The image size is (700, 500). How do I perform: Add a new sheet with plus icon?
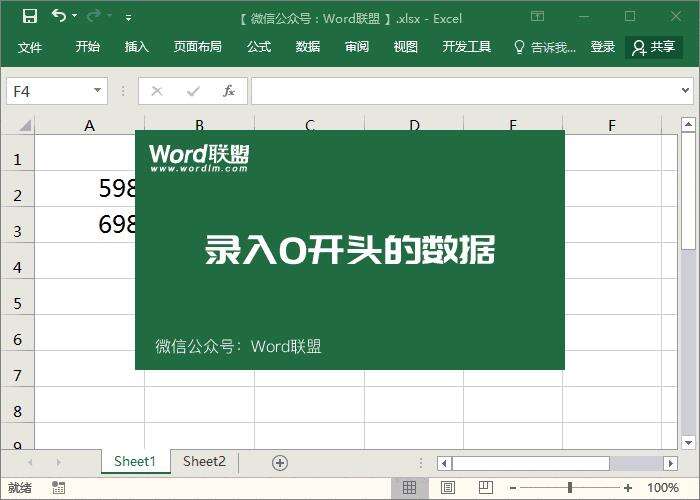coord(280,463)
